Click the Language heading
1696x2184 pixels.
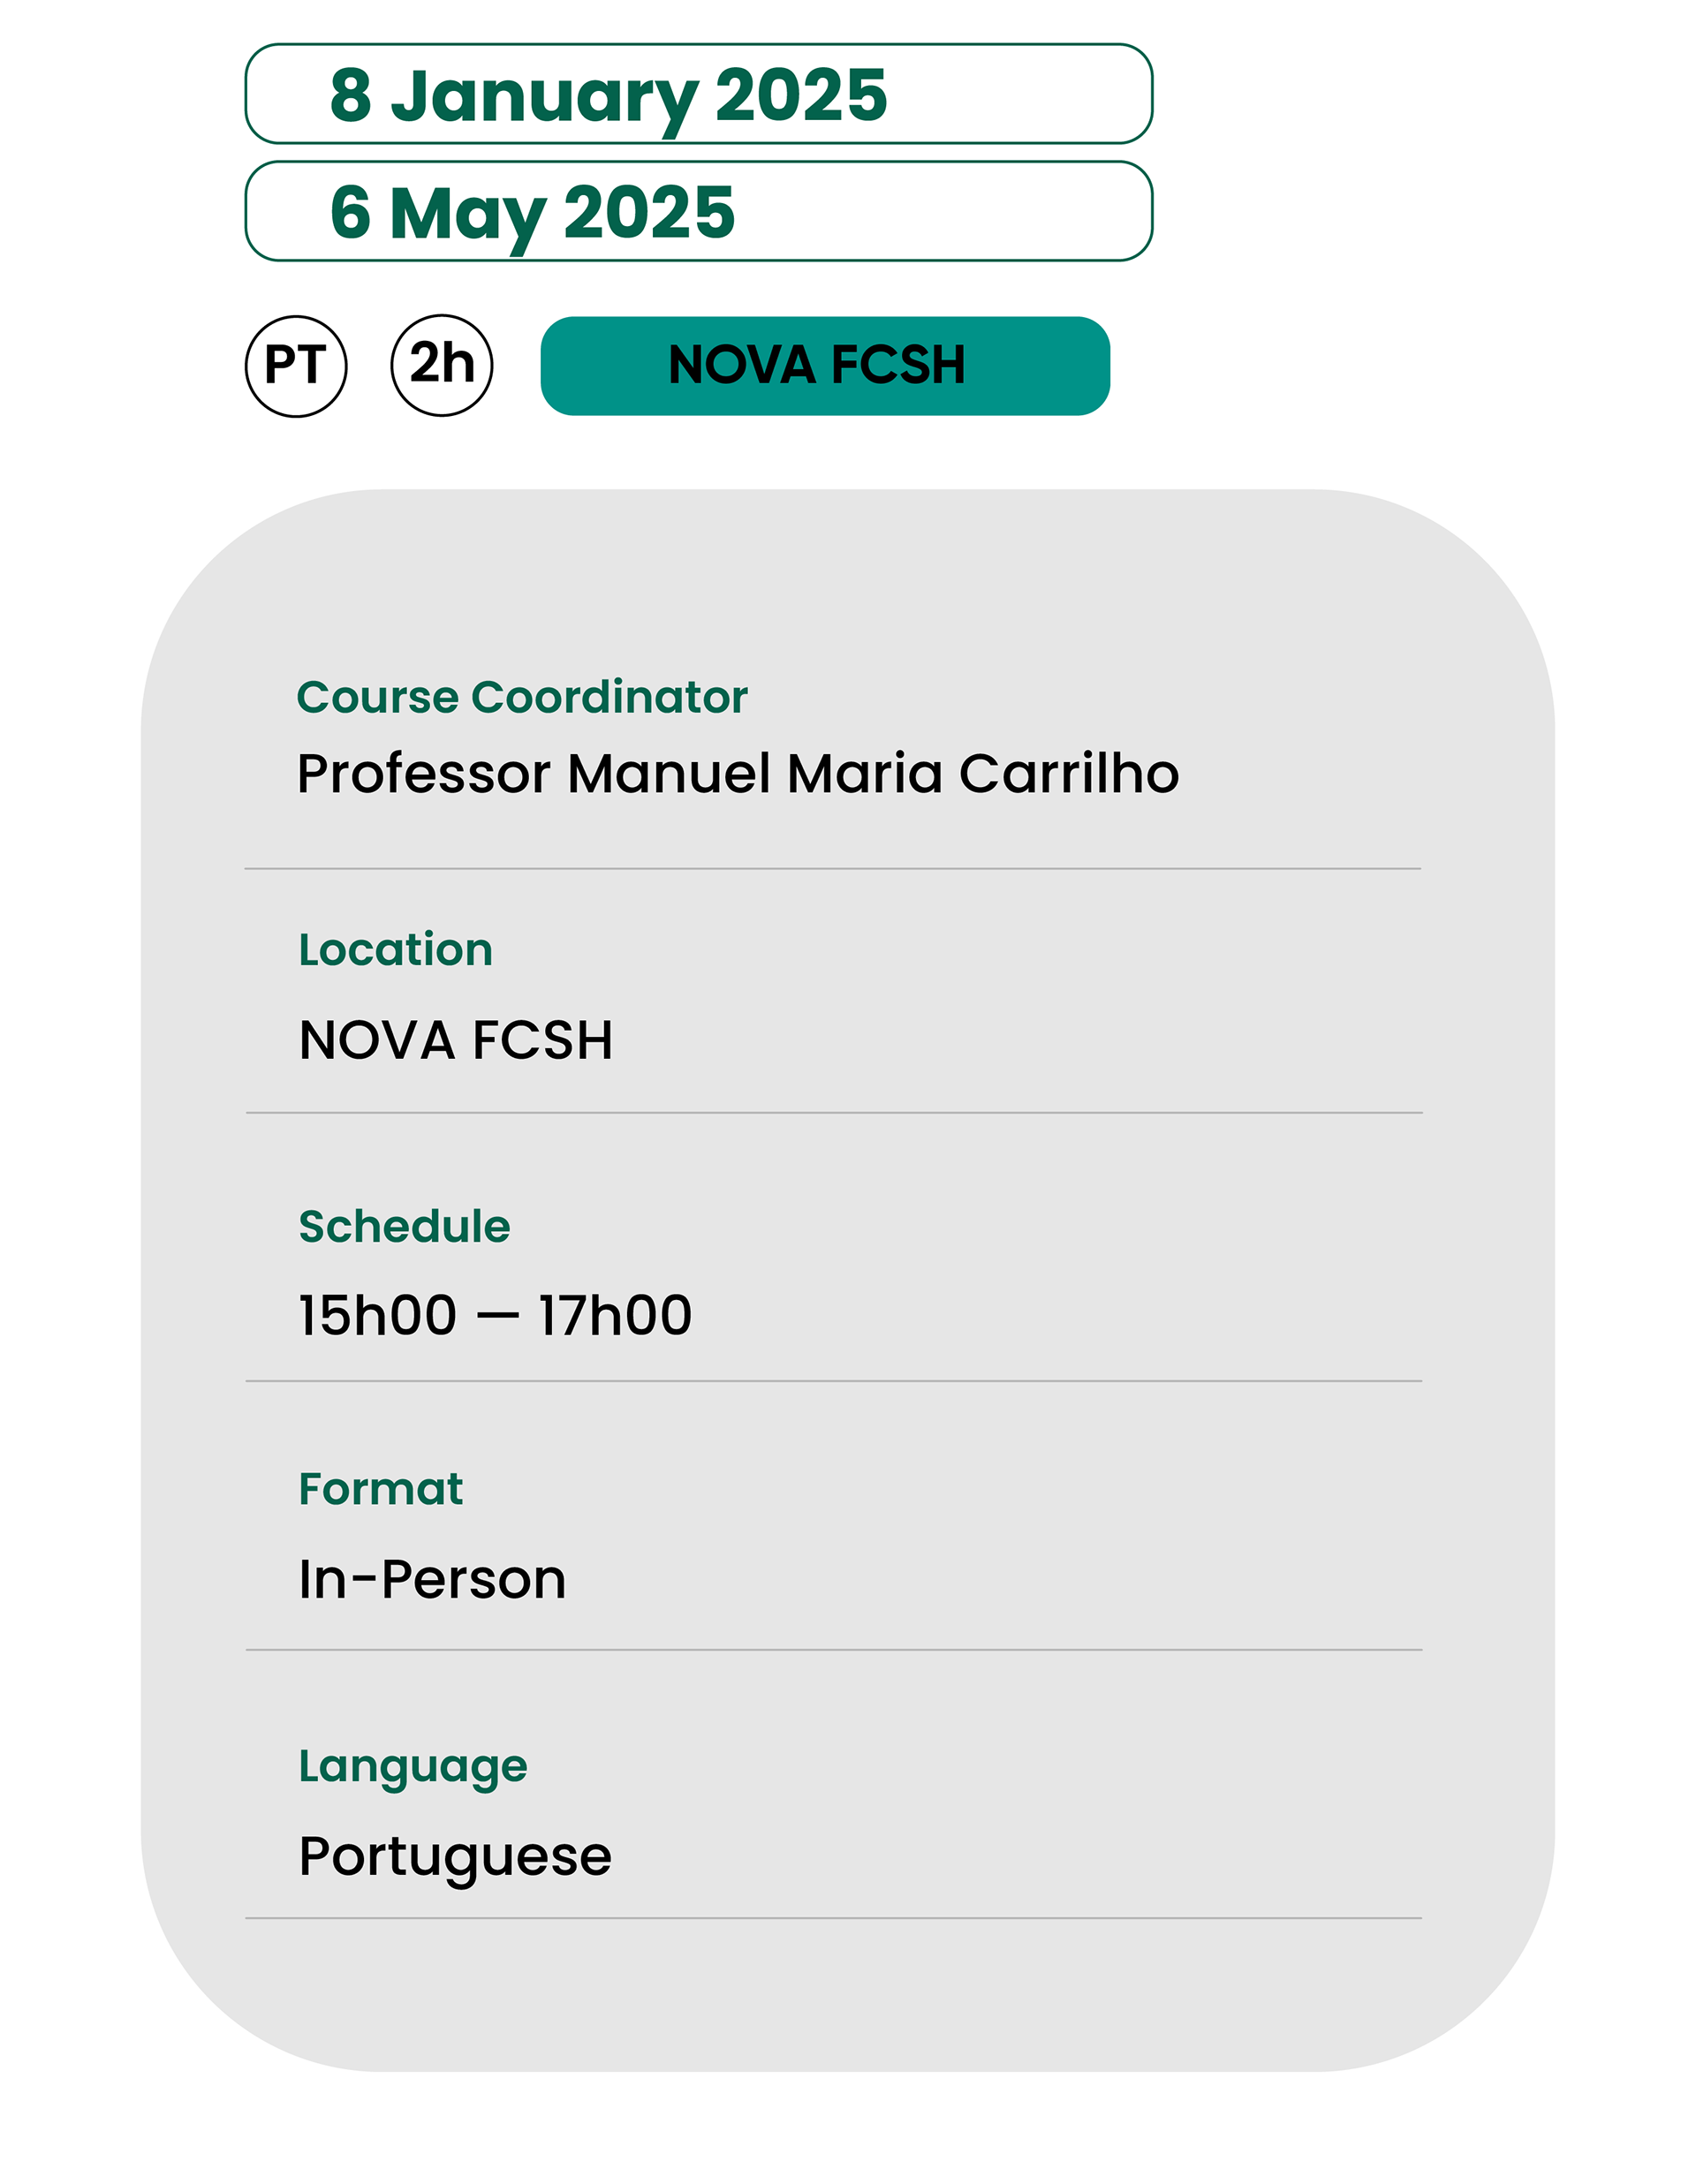413,1766
